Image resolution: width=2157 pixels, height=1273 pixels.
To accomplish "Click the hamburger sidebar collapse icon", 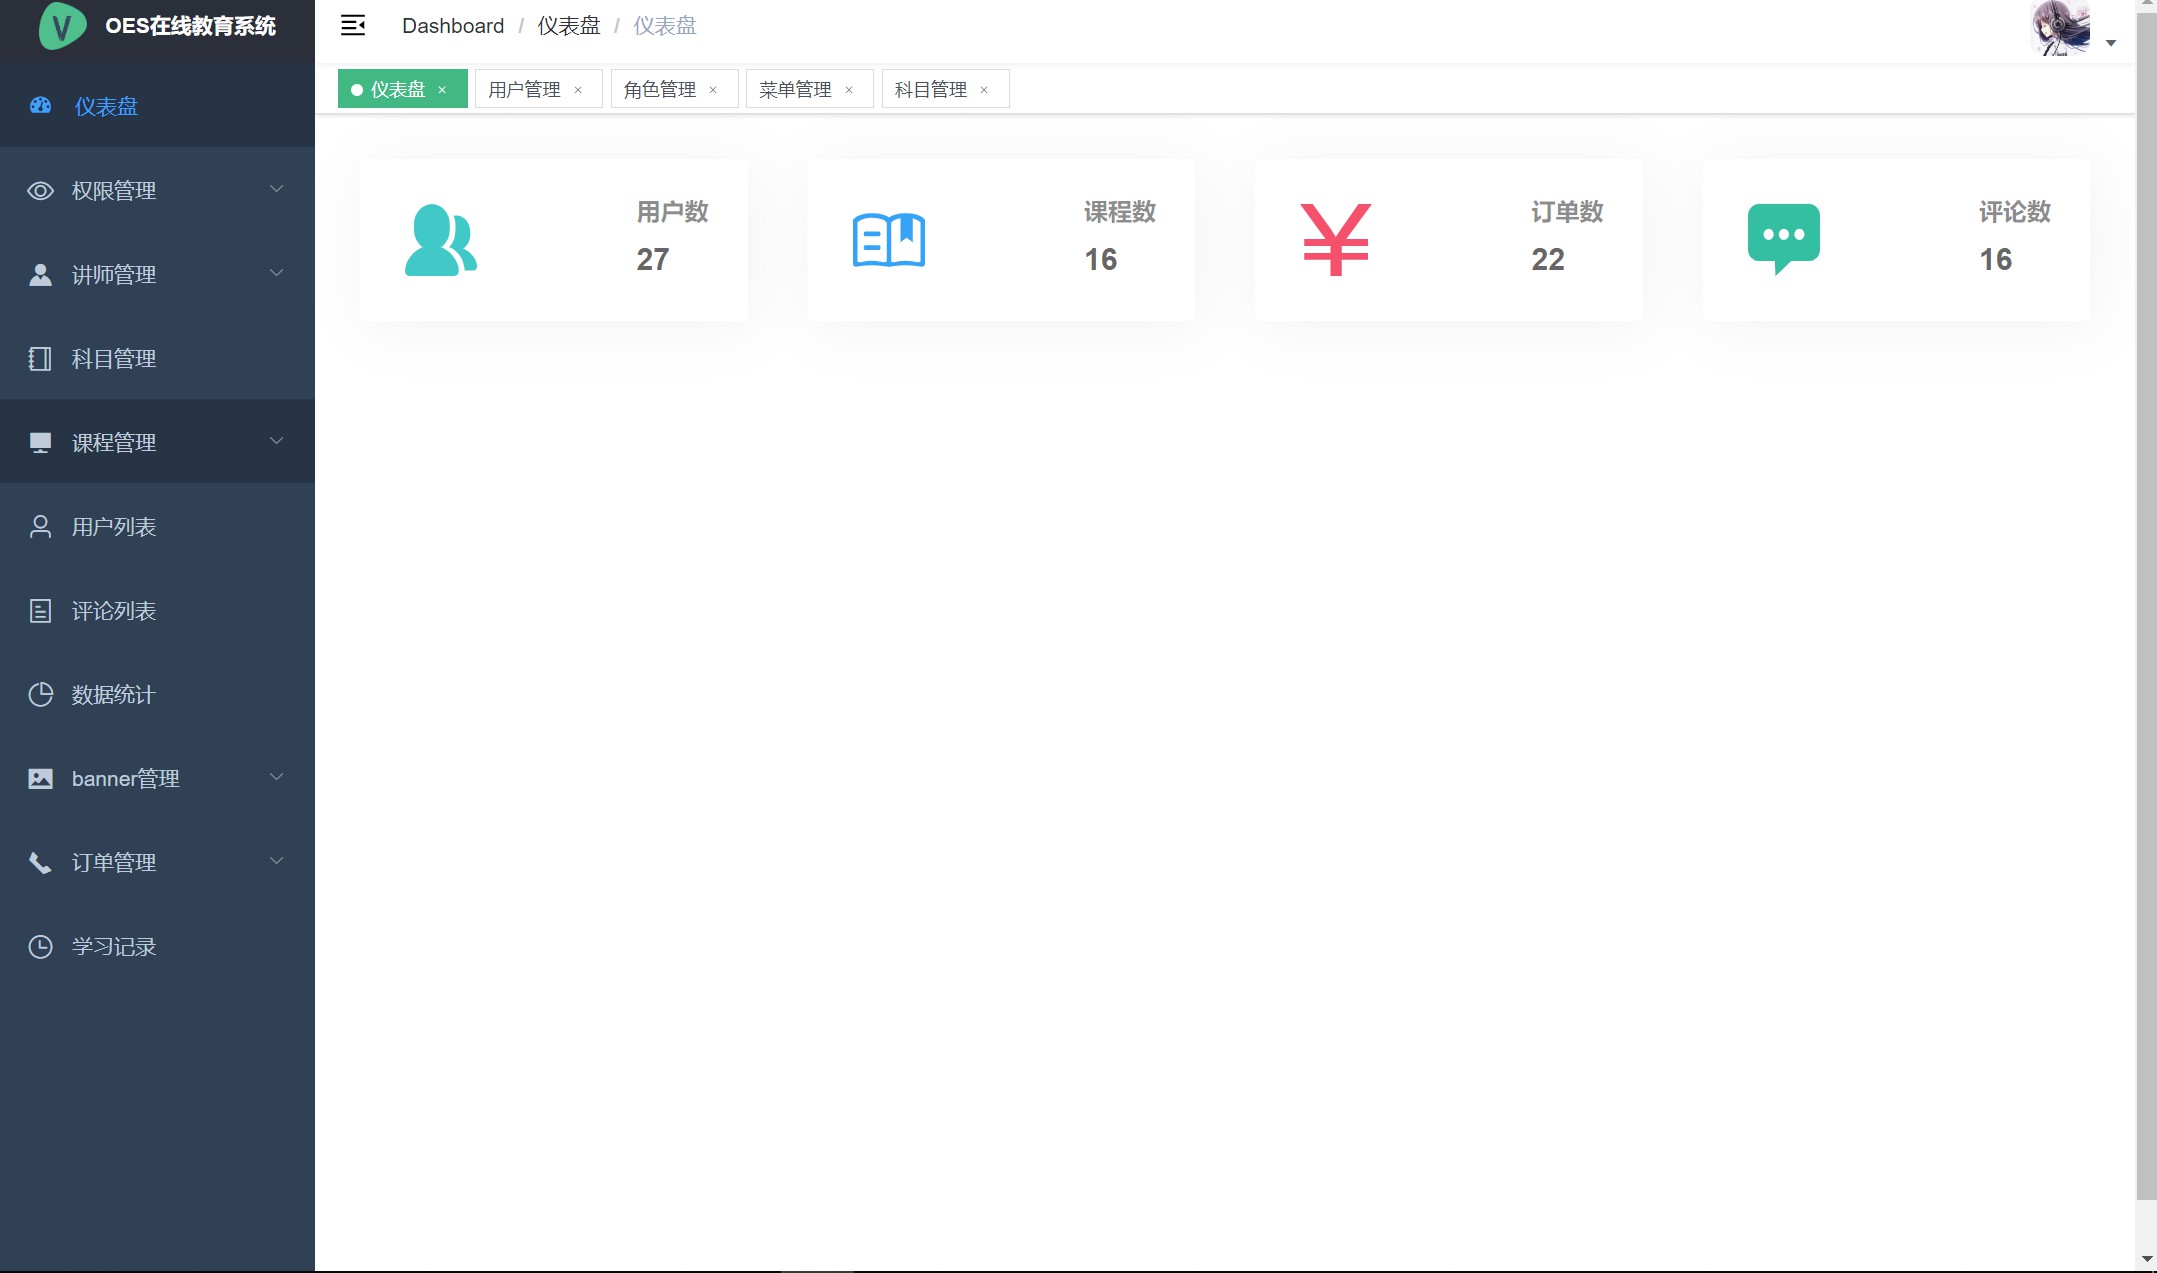I will [353, 26].
